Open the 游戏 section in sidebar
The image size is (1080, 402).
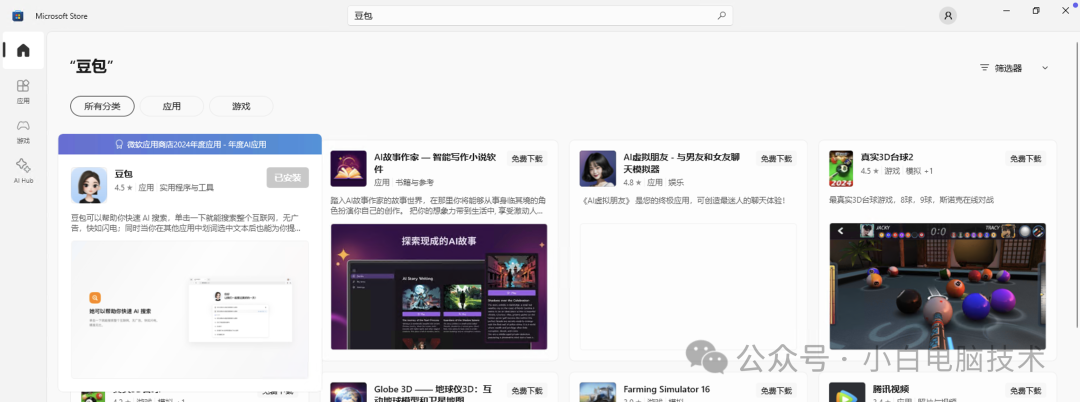pyautogui.click(x=23, y=131)
